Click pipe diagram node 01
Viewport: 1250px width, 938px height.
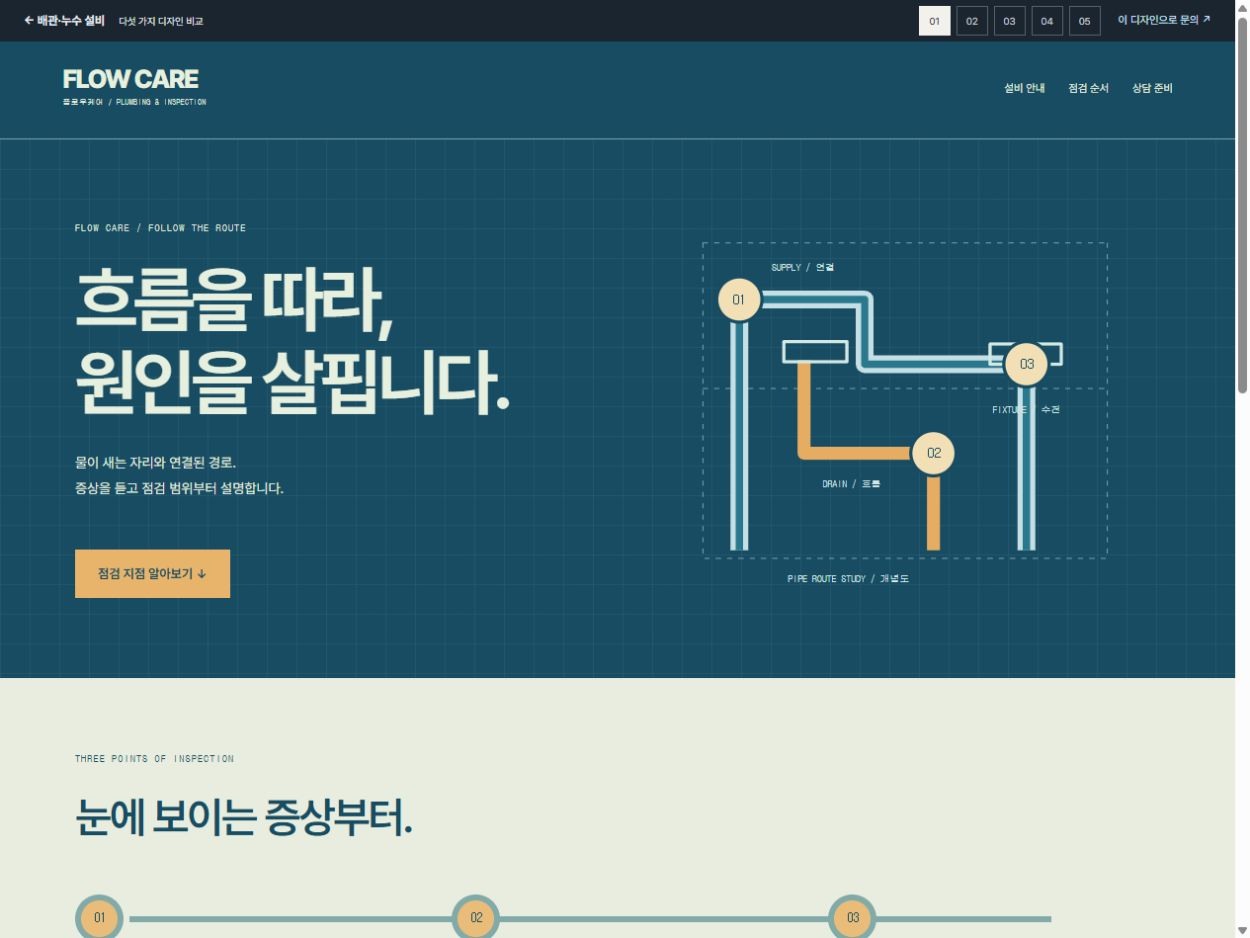pyautogui.click(x=739, y=299)
